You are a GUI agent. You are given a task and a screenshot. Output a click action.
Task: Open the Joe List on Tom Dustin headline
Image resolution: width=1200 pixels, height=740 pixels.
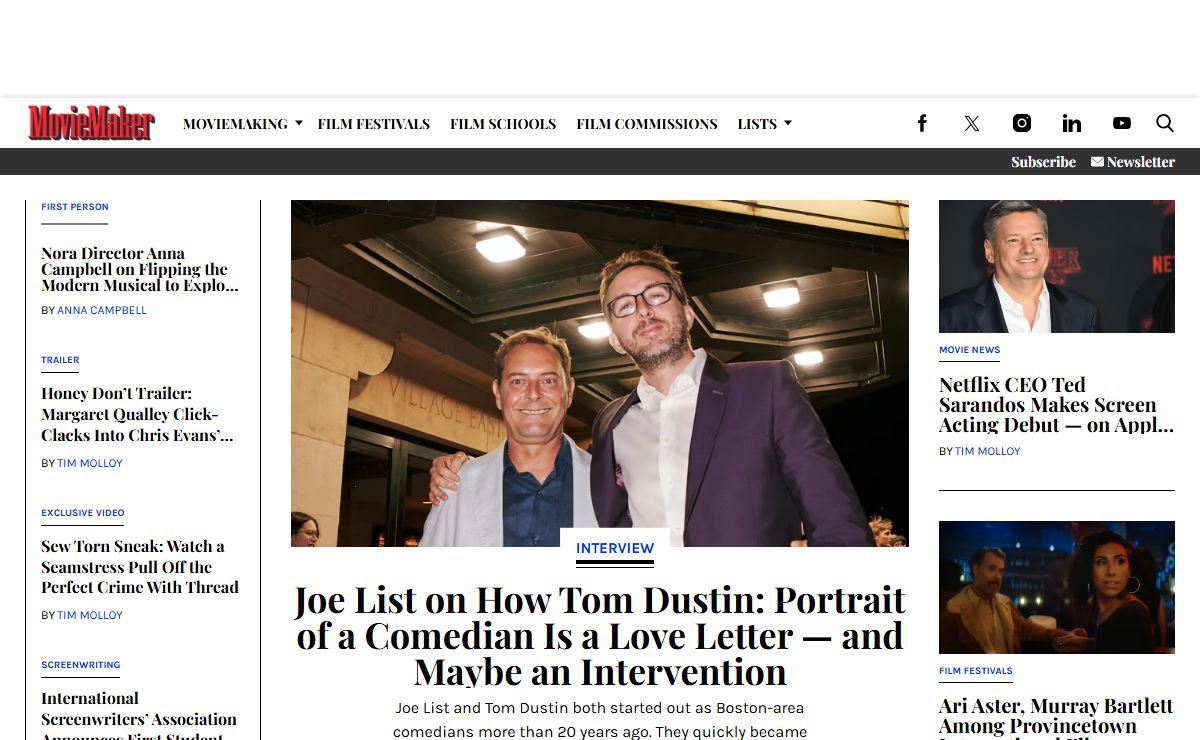coord(600,635)
